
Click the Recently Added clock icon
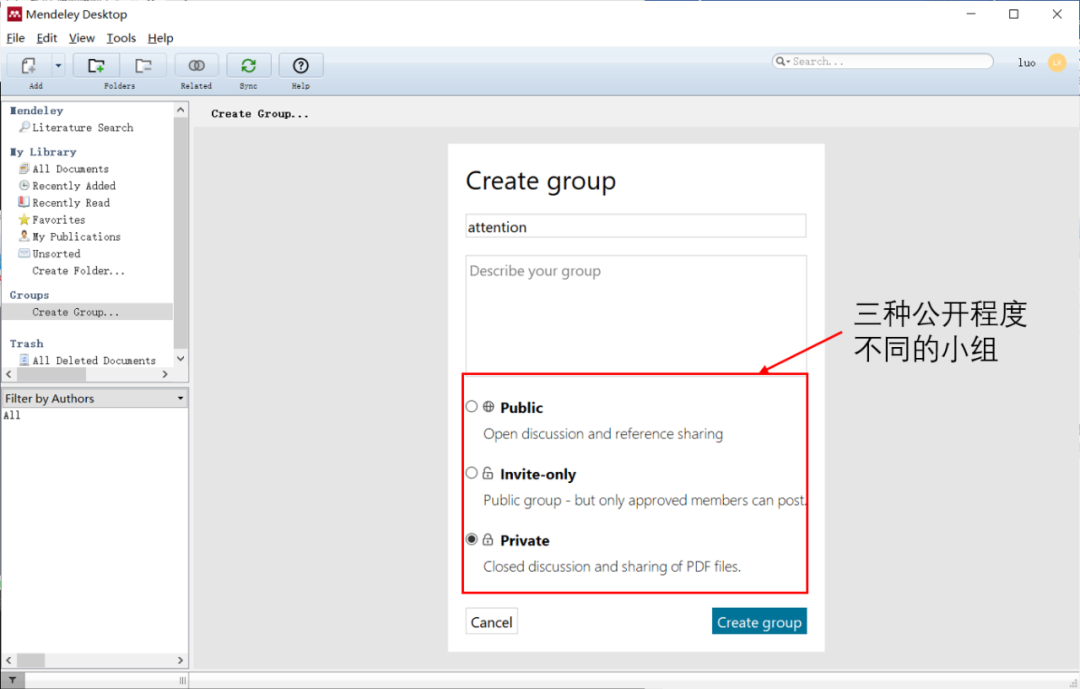(24, 185)
